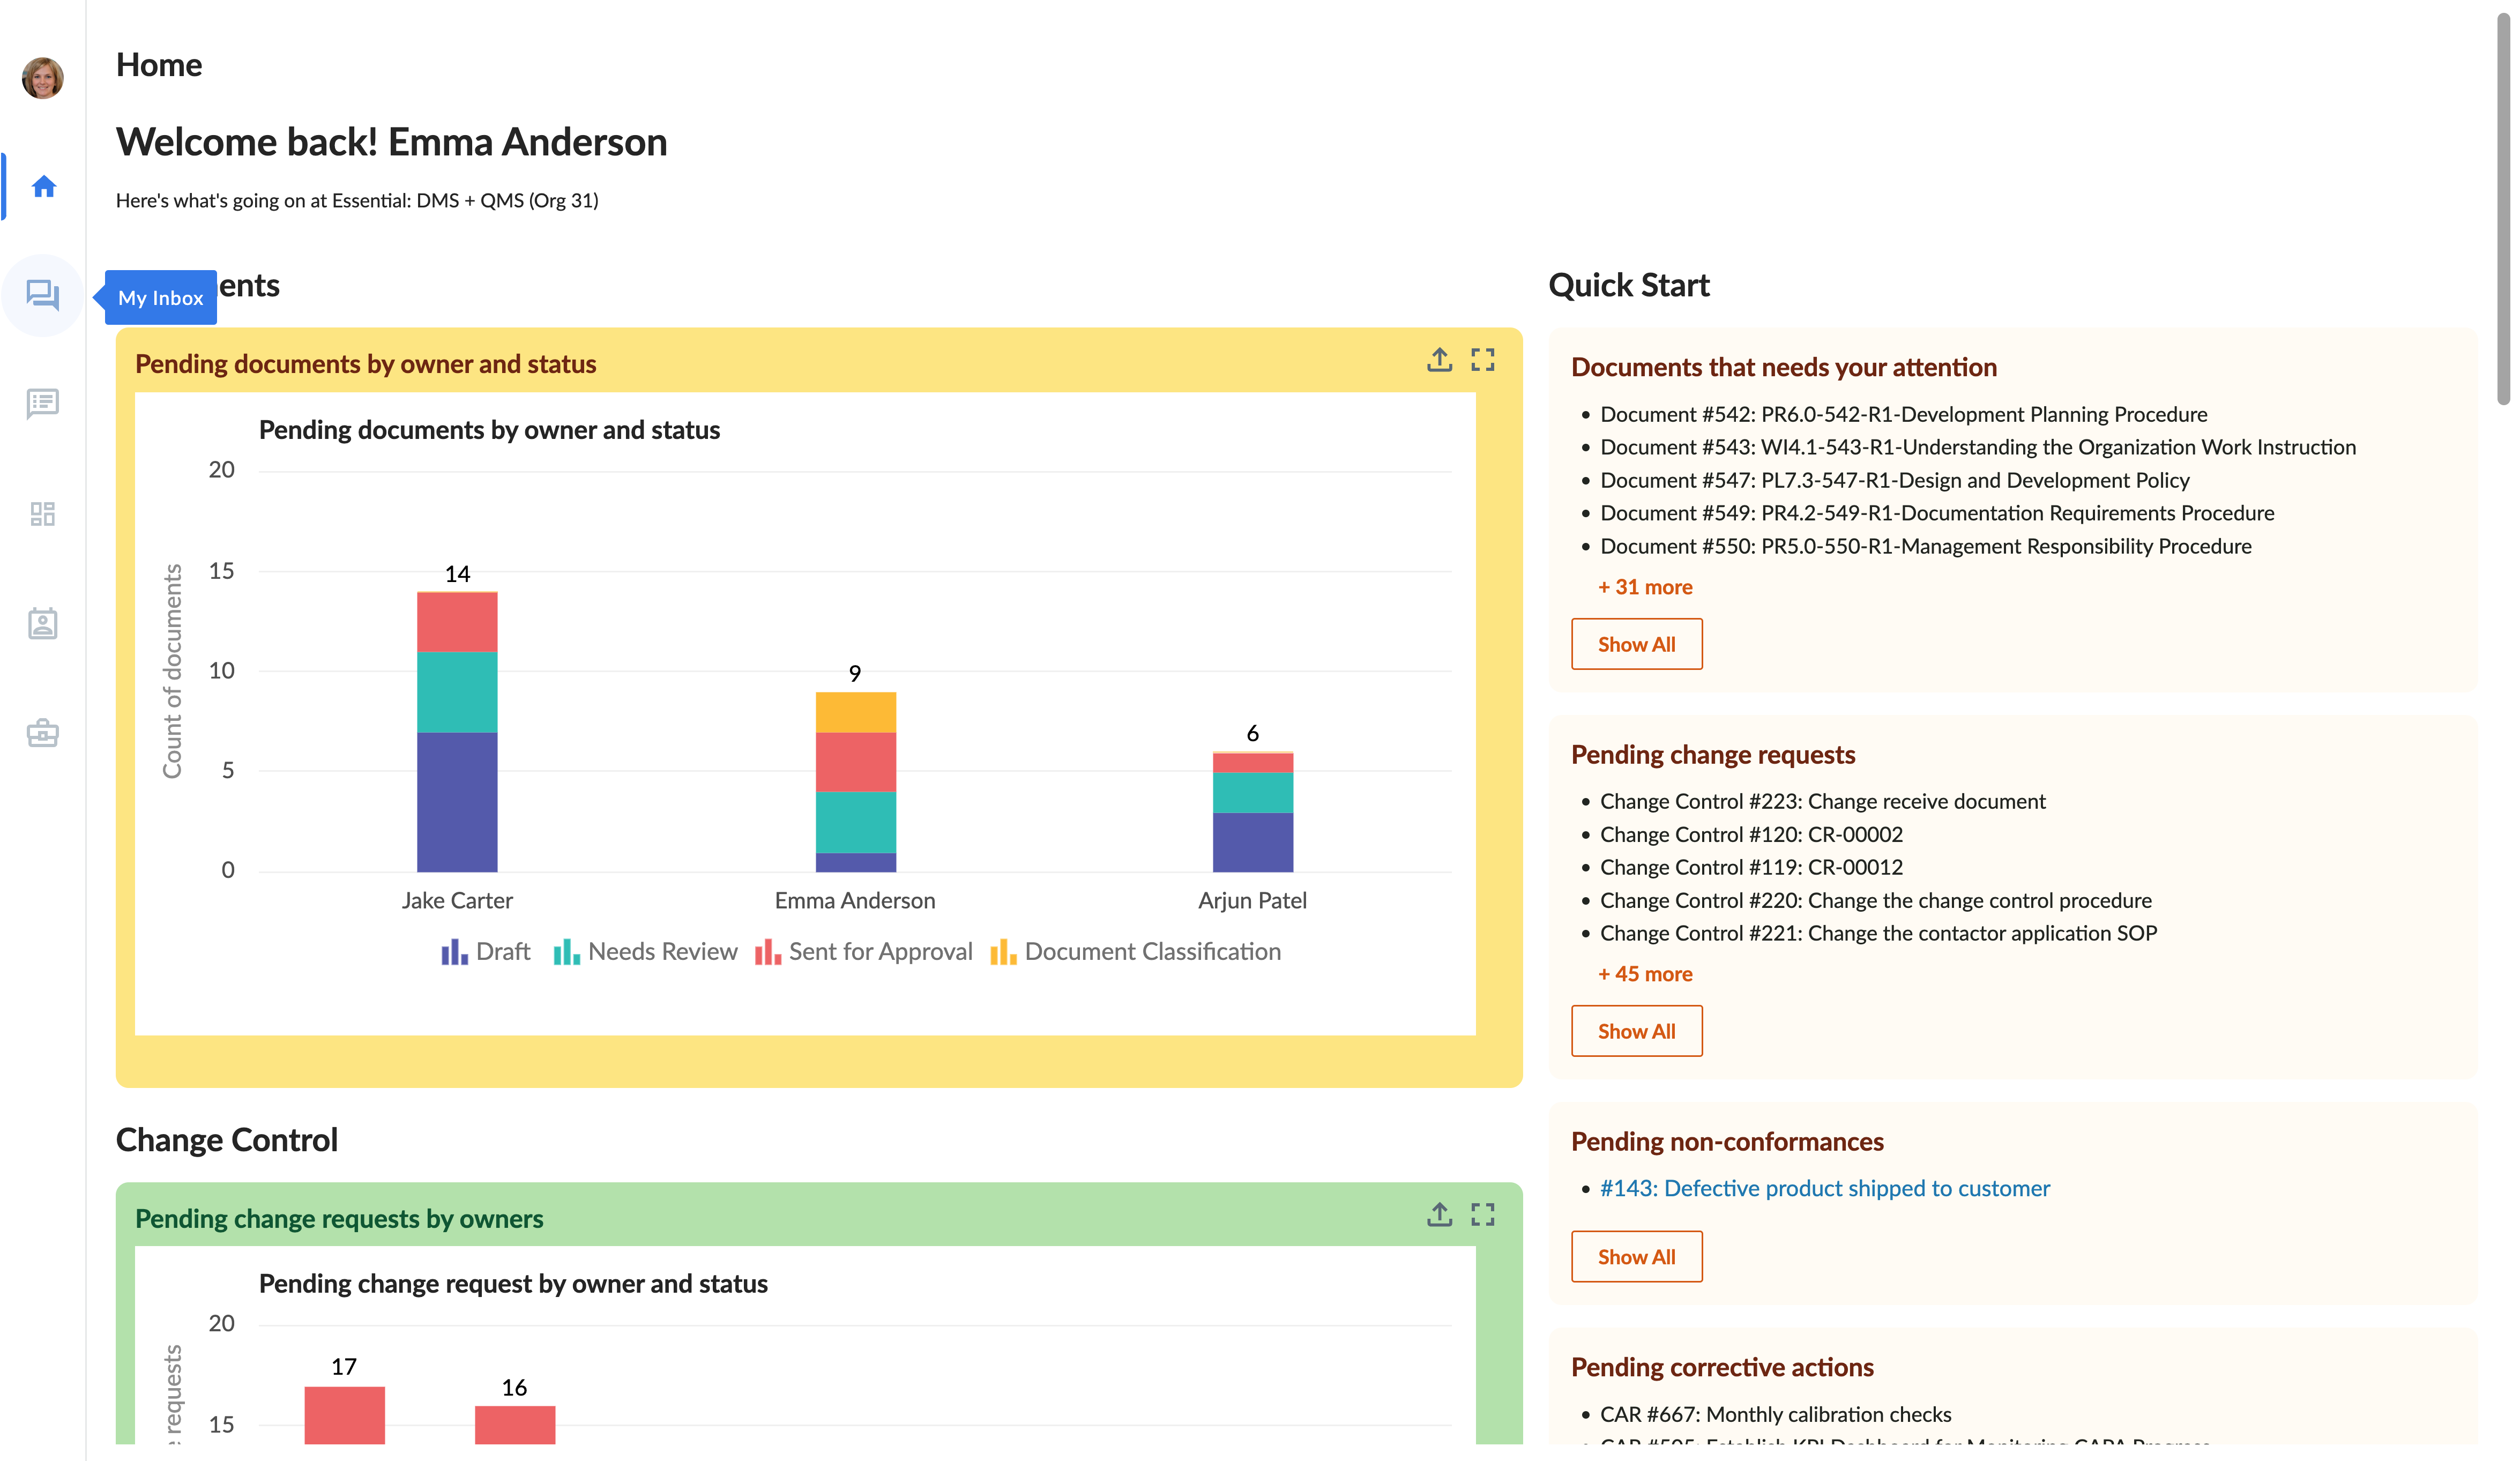Click the bar labeled 17 in change requests chart
This screenshot has width=2520, height=1461.
[344, 1414]
